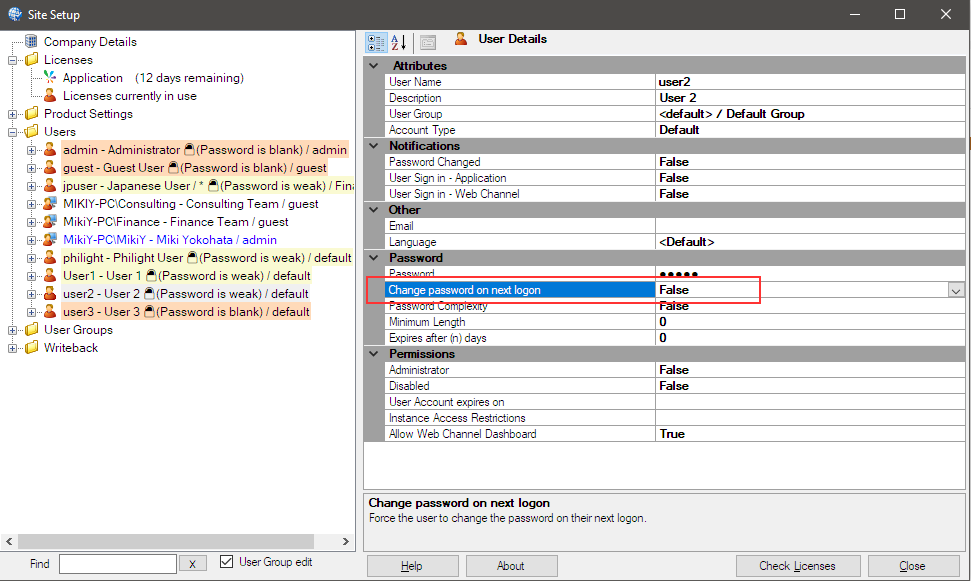Image resolution: width=971 pixels, height=581 pixels.
Task: Click the user icon next to user2 - User 2
Action: pos(50,293)
